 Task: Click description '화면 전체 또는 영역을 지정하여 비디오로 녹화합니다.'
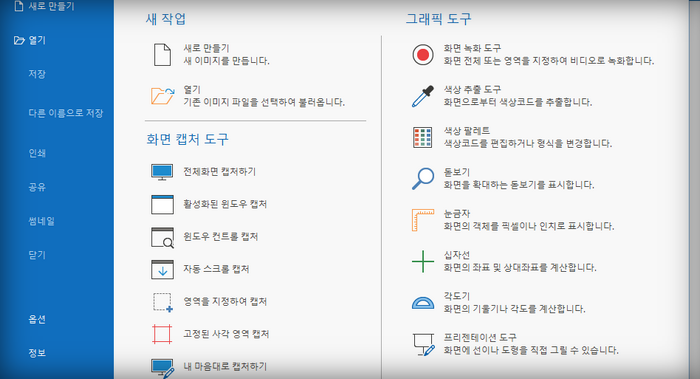[x=549, y=61]
